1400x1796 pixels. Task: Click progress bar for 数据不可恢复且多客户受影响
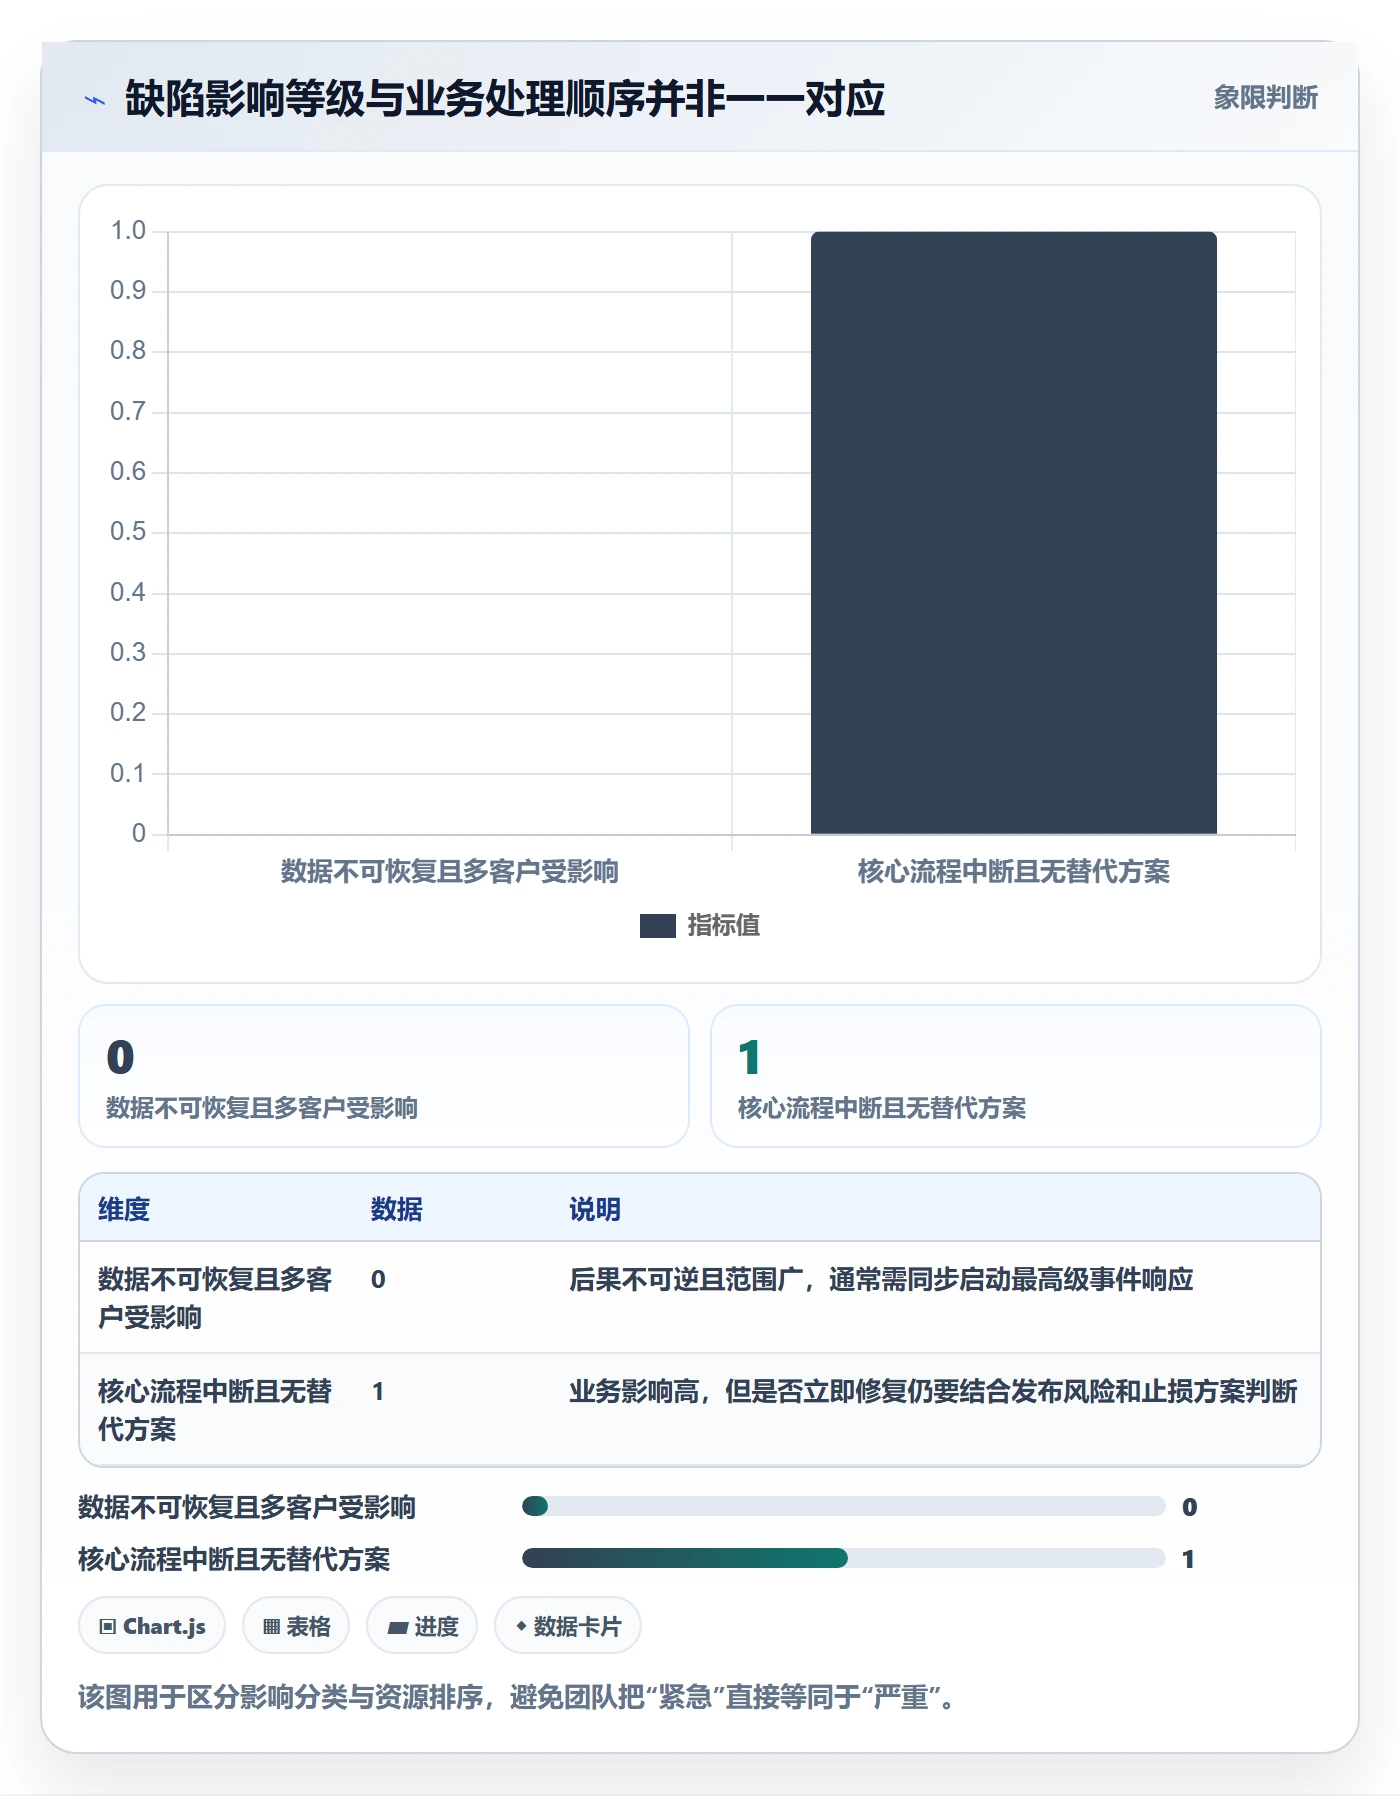click(843, 1506)
